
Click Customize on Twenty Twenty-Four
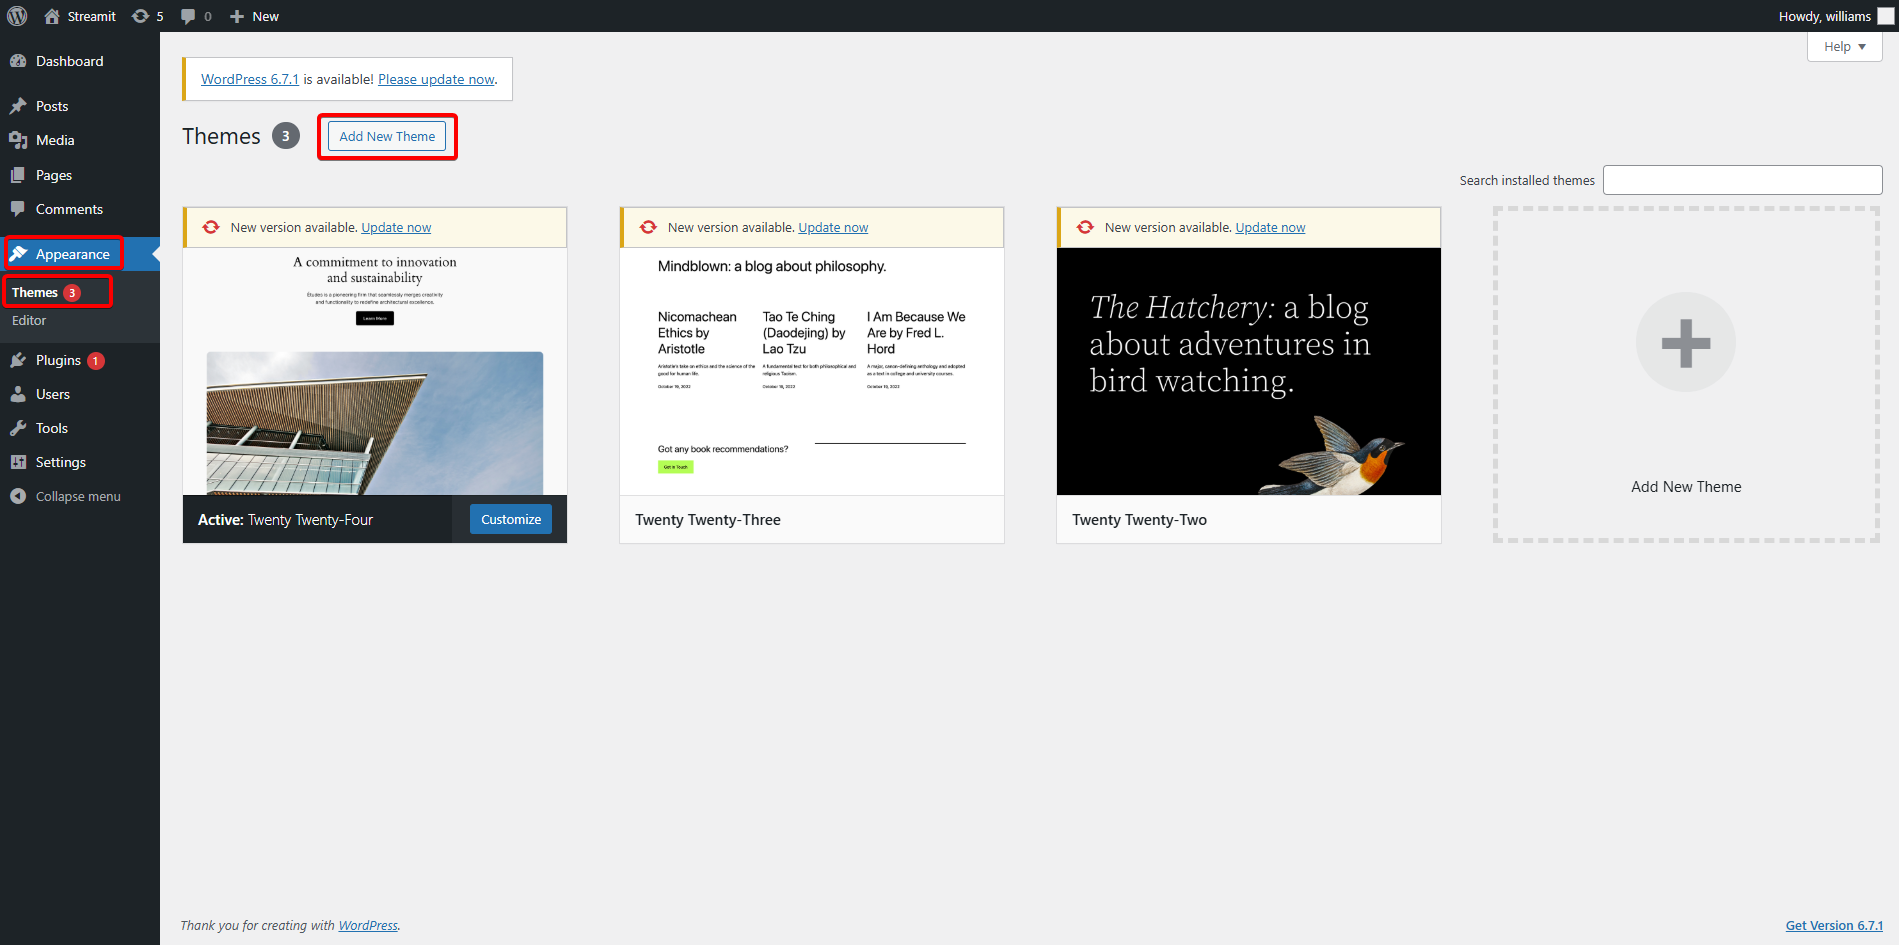pyautogui.click(x=511, y=519)
